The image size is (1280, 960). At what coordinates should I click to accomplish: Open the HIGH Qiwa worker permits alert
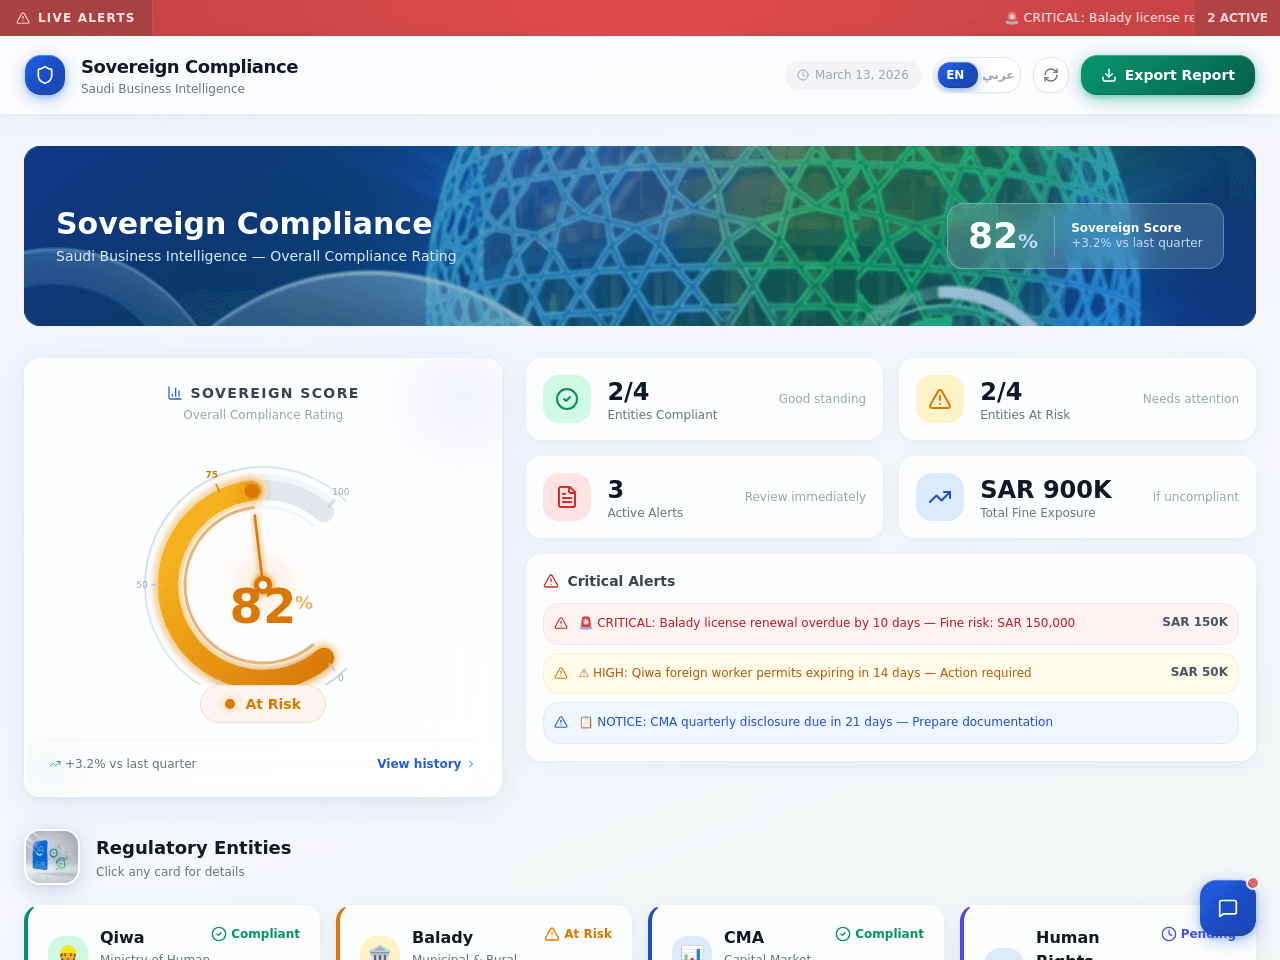click(891, 673)
